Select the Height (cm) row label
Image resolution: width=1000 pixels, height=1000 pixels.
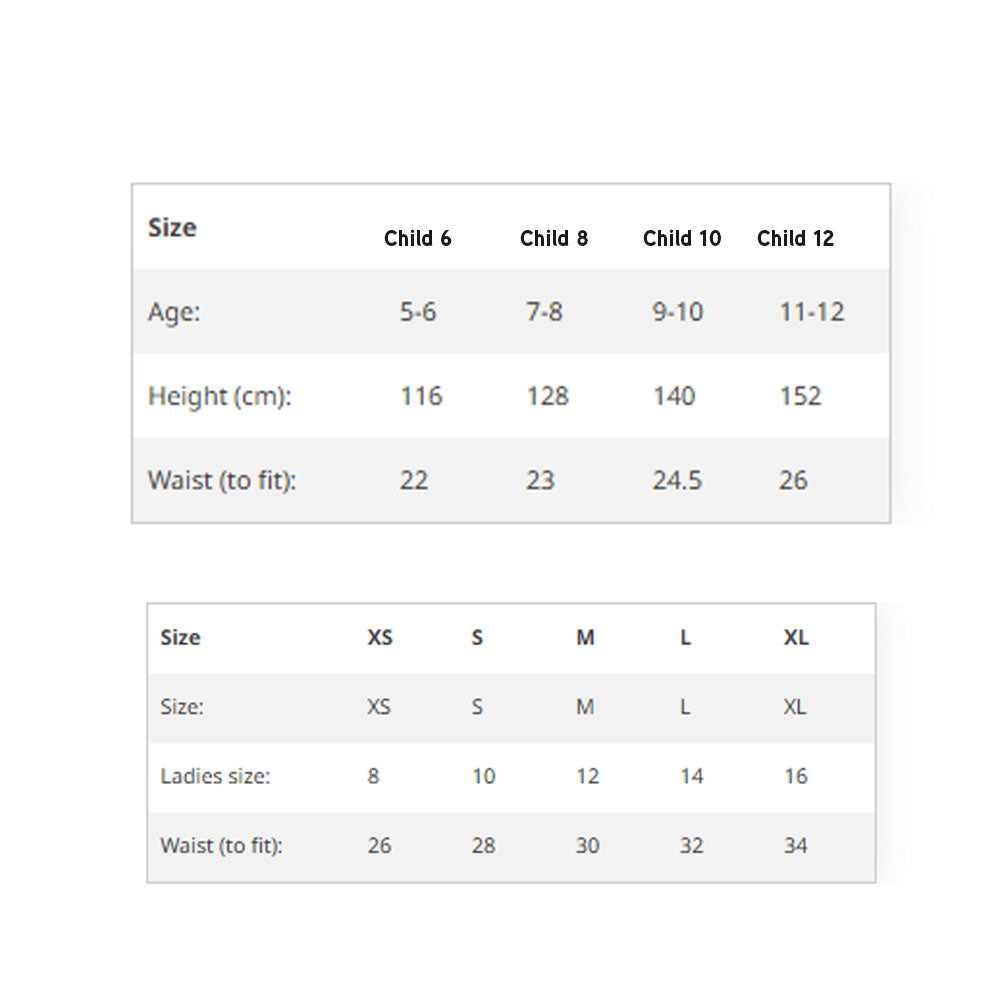tap(219, 397)
